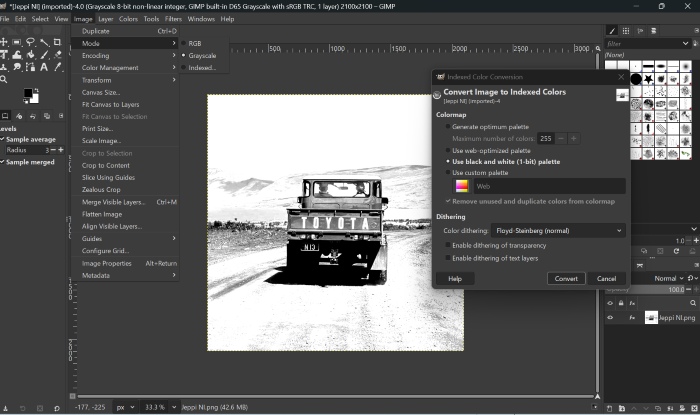Viewport: 700px width, 415px height.
Task: Enable dithering of transparency checkbox
Action: click(x=447, y=245)
